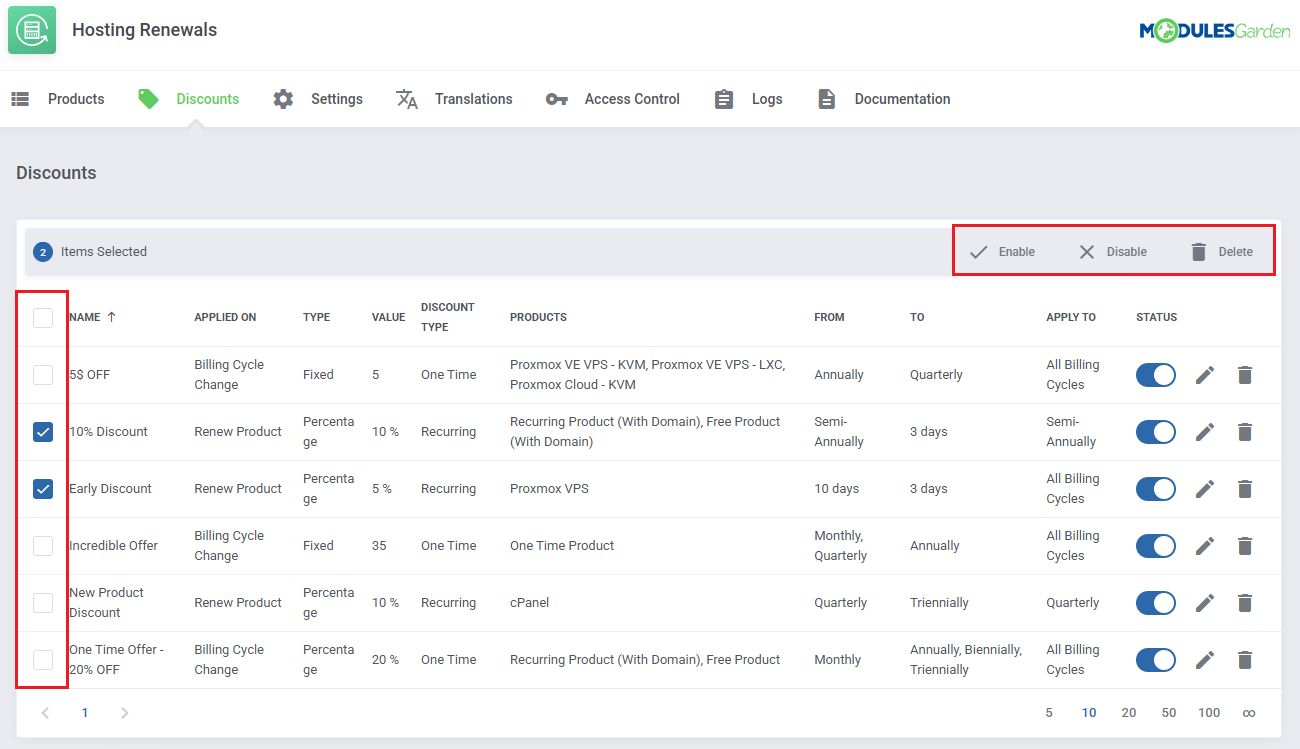Image resolution: width=1300 pixels, height=749 pixels.
Task: Toggle status switch for 5$ OFF
Action: click(1156, 375)
